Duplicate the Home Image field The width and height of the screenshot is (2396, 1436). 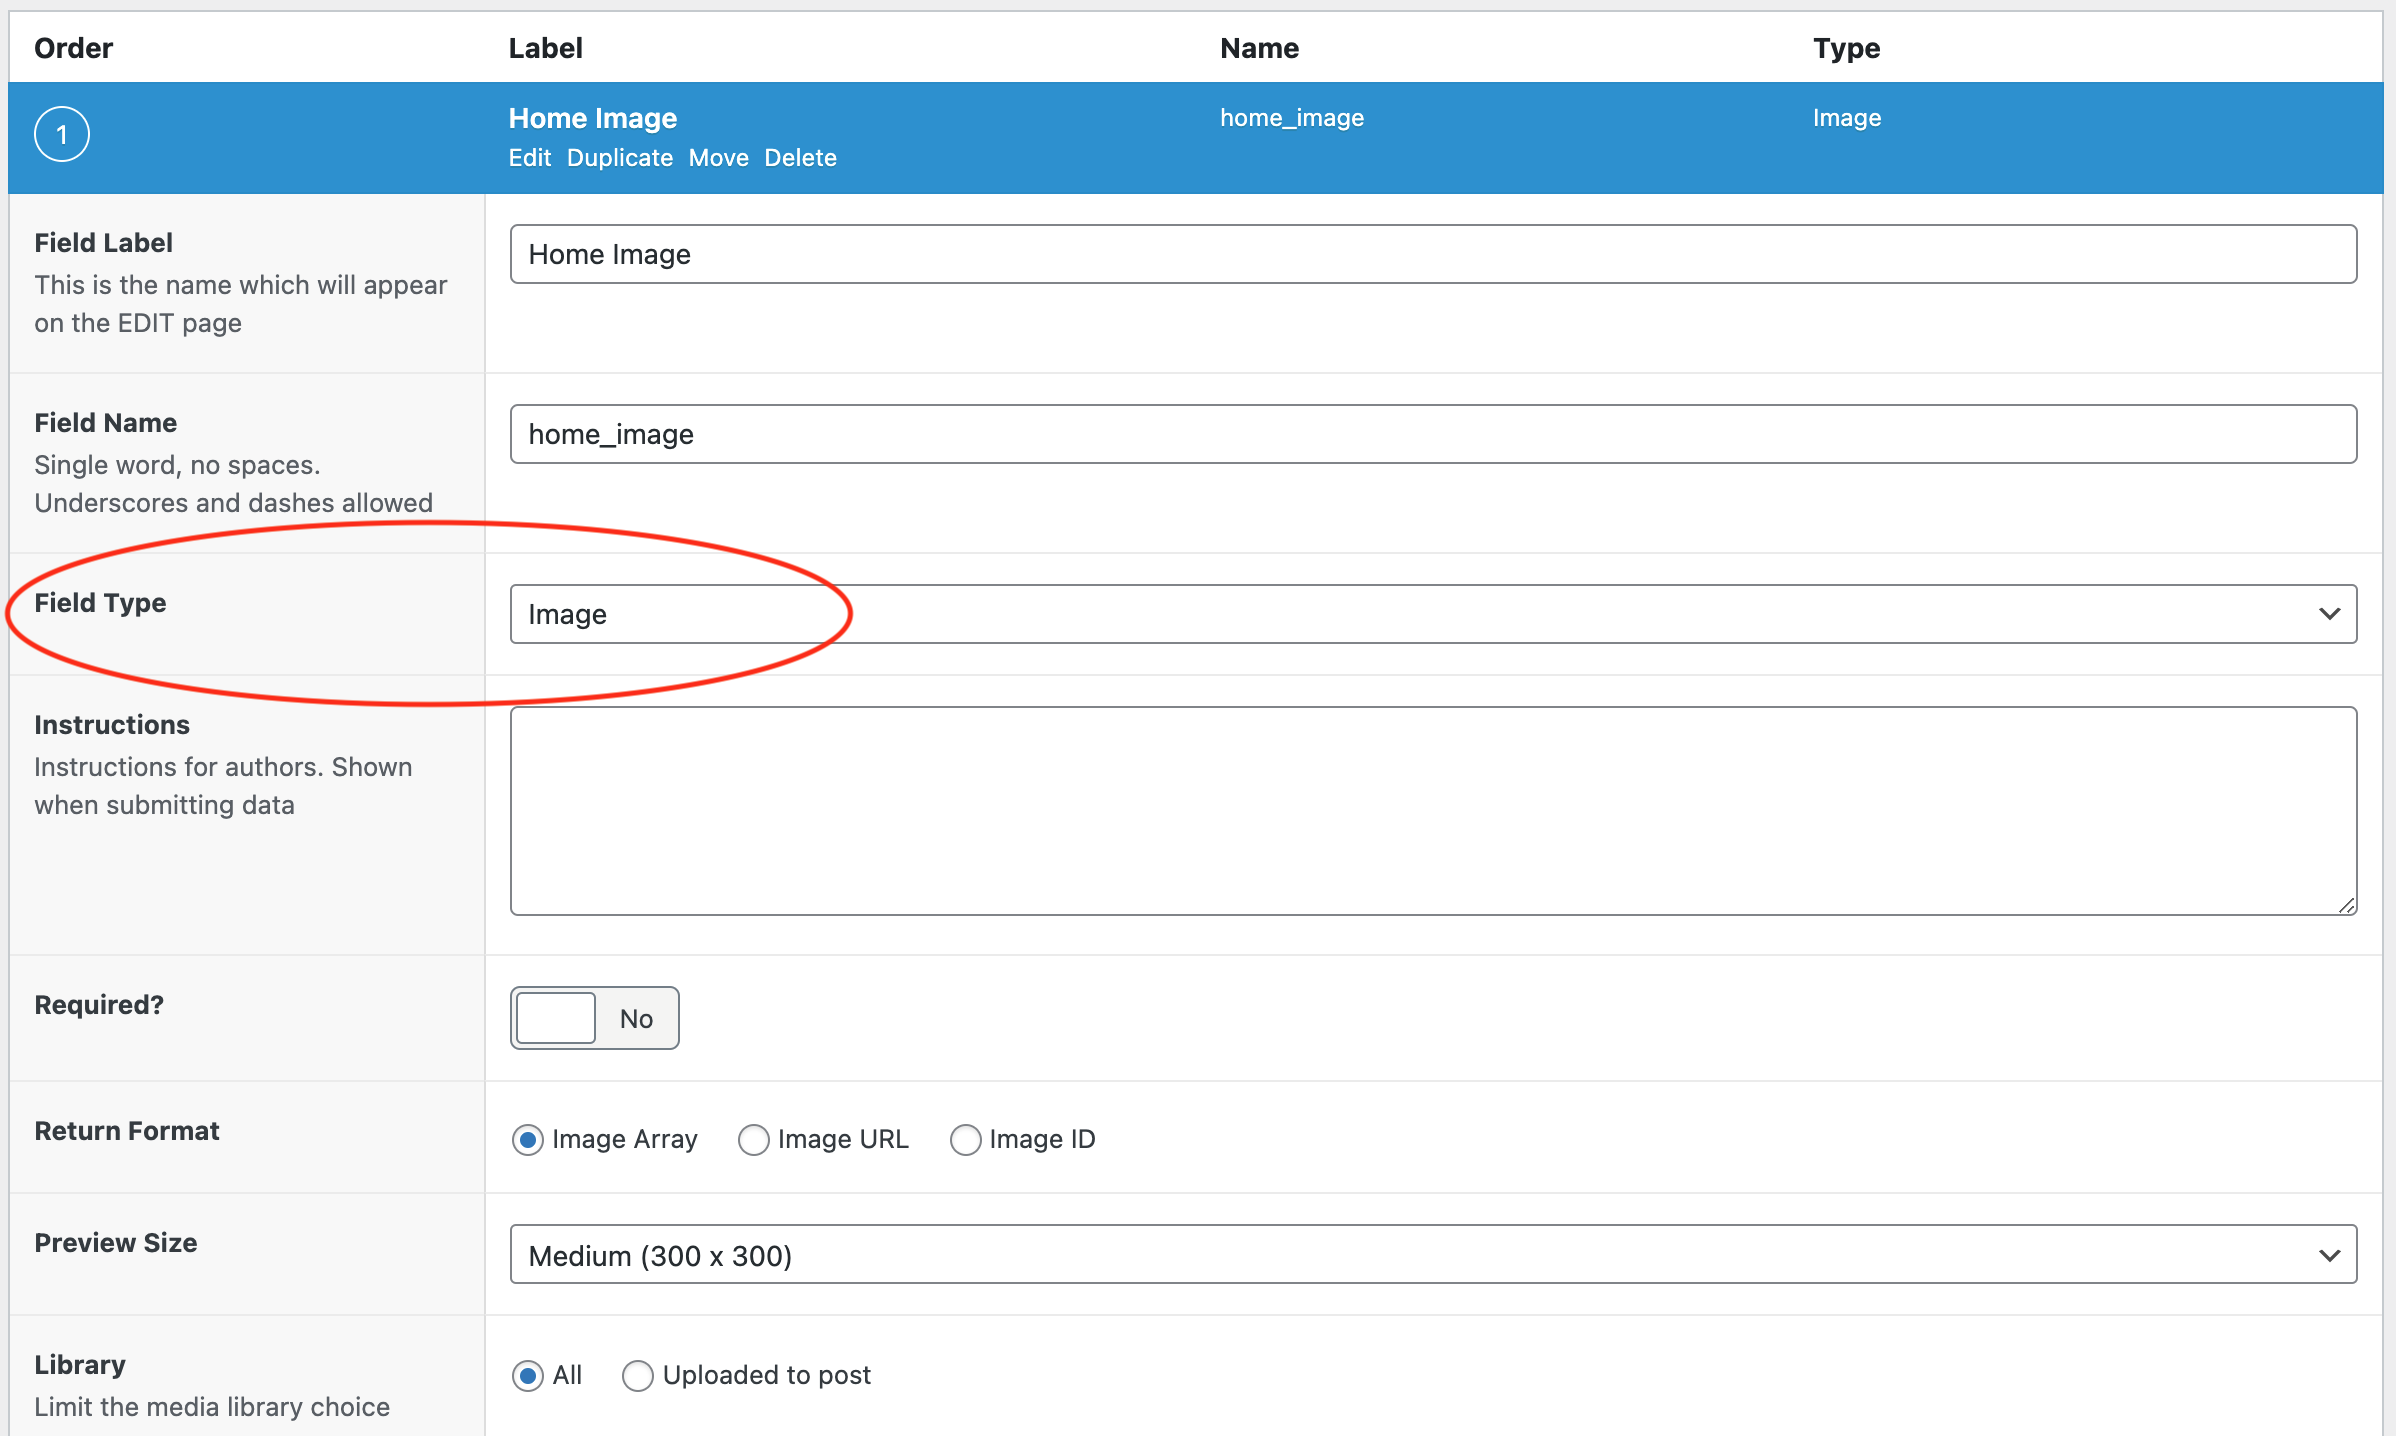pos(619,157)
